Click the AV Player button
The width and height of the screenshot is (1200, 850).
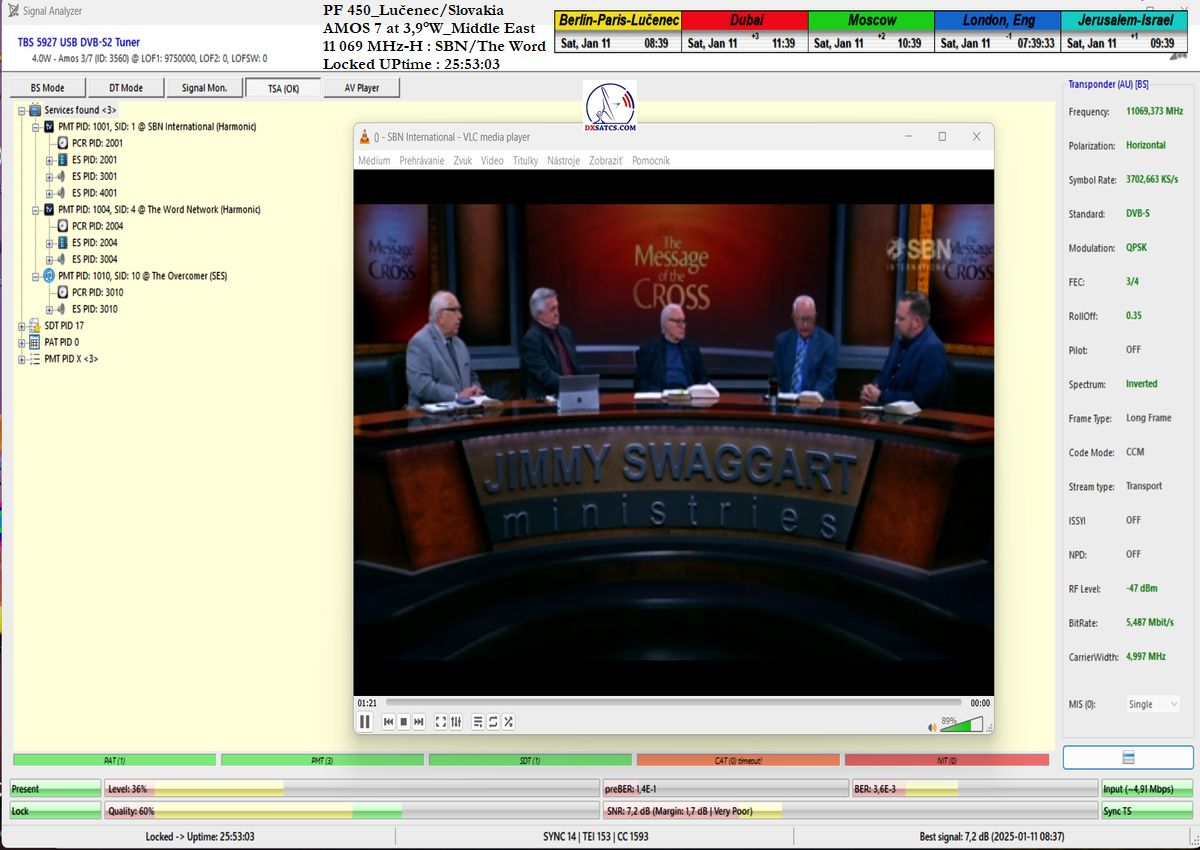[x=362, y=88]
